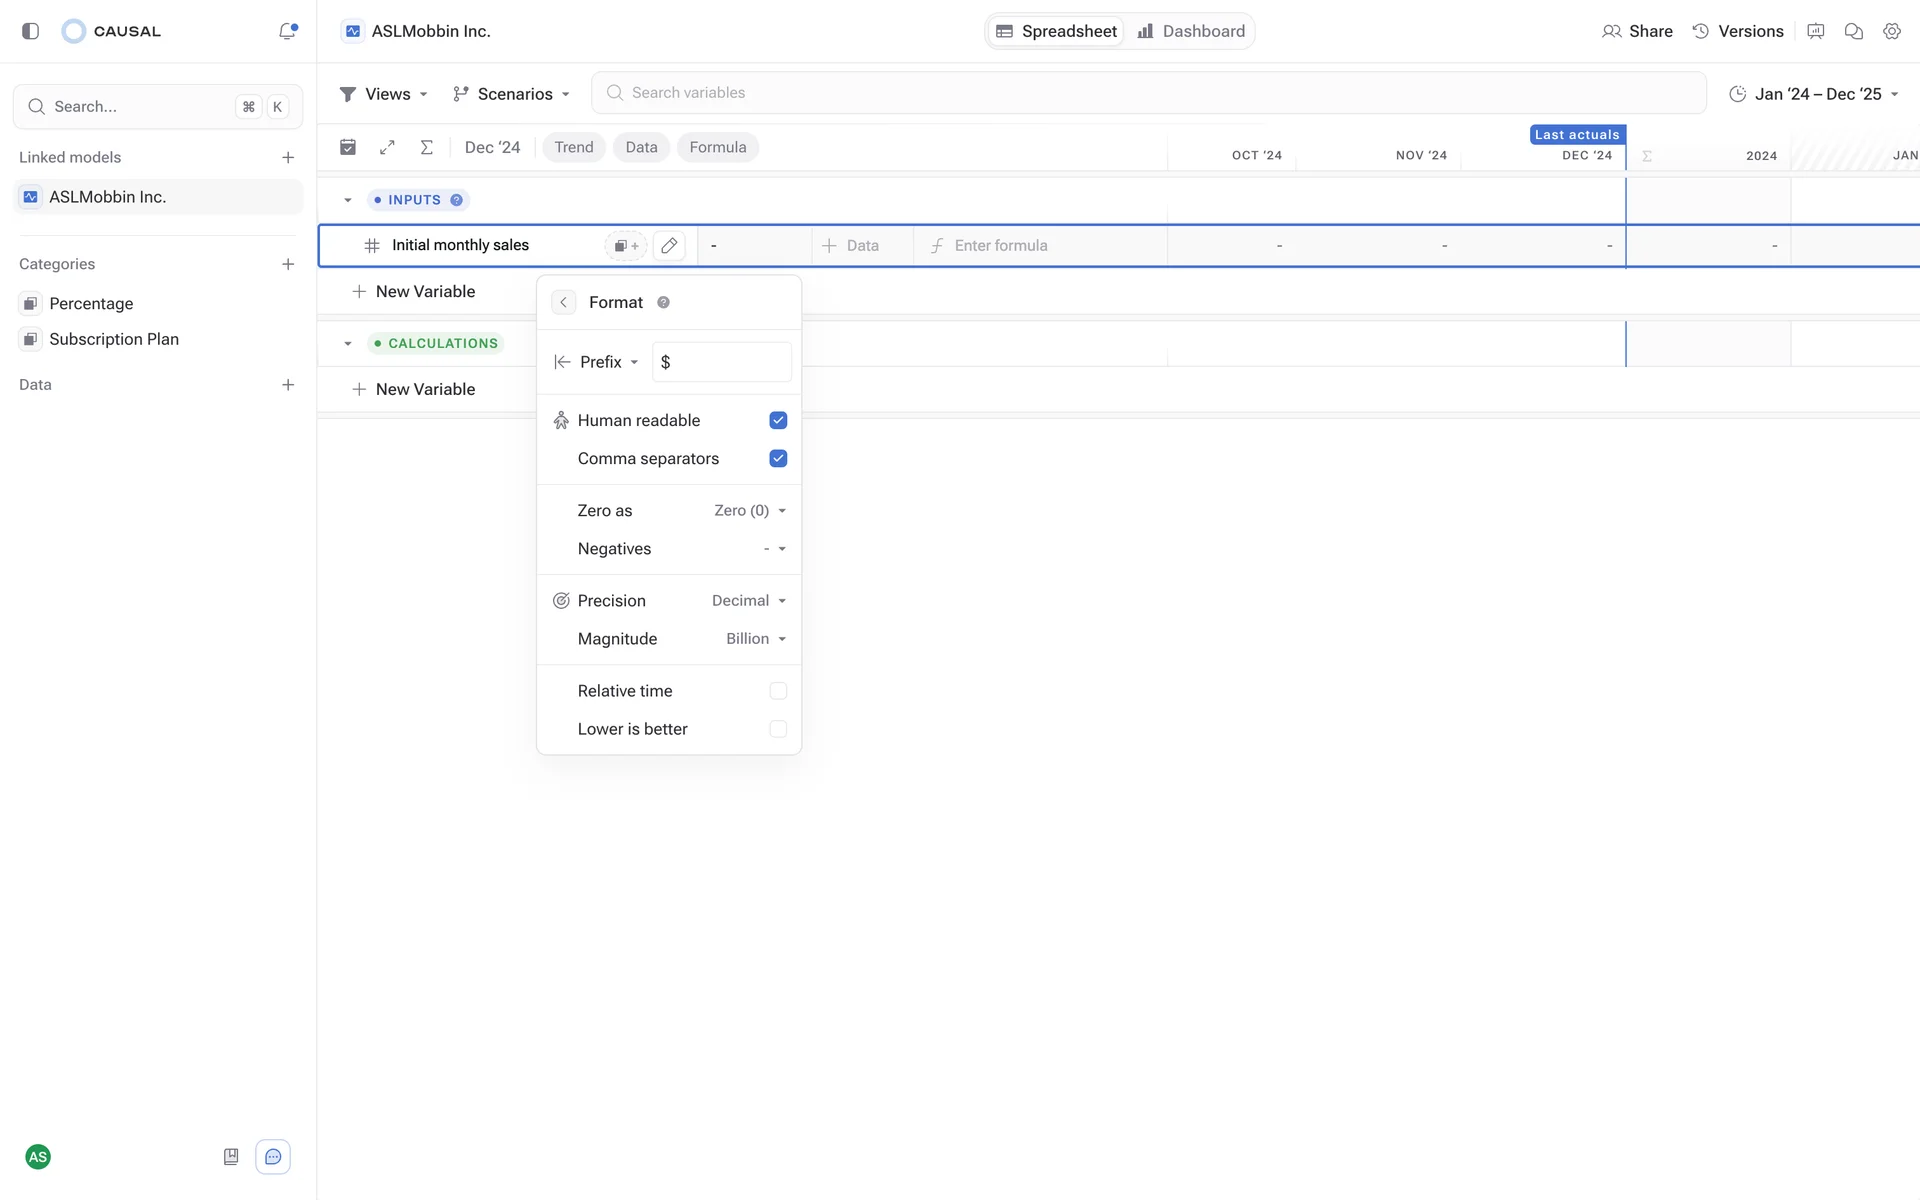Viewport: 1920px width, 1200px height.
Task: Click the settings gear icon
Action: 1891,31
